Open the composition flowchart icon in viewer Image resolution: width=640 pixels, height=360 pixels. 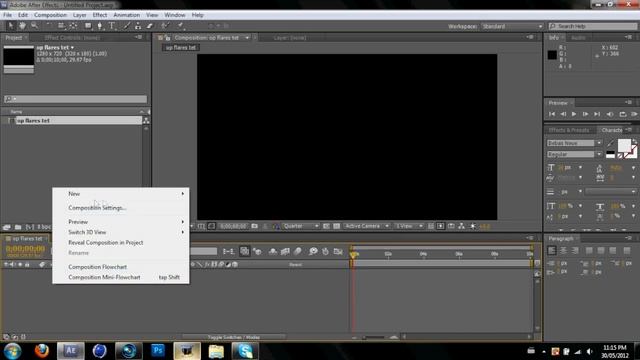point(461,226)
